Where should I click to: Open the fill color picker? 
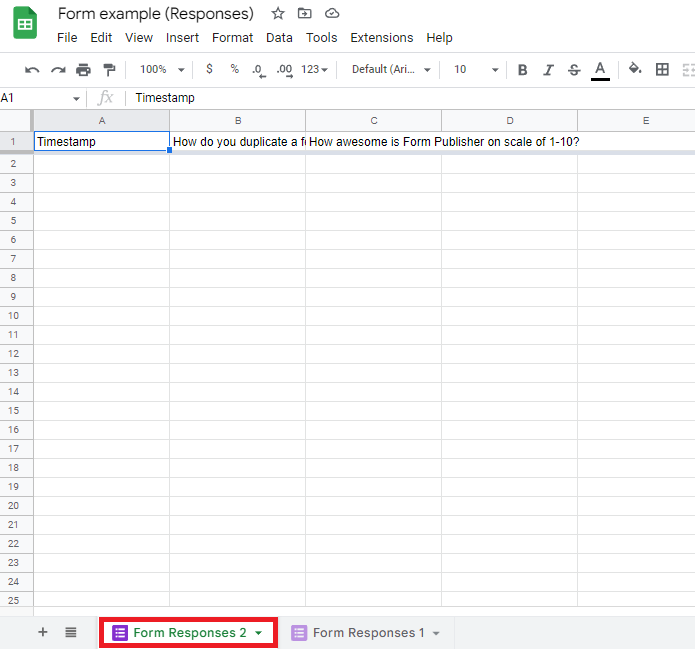(x=635, y=69)
